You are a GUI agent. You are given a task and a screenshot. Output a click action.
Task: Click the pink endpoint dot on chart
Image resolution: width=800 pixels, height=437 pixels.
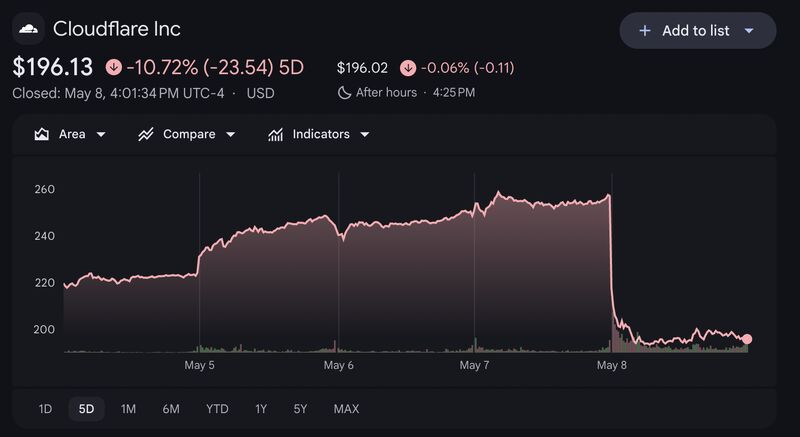747,339
